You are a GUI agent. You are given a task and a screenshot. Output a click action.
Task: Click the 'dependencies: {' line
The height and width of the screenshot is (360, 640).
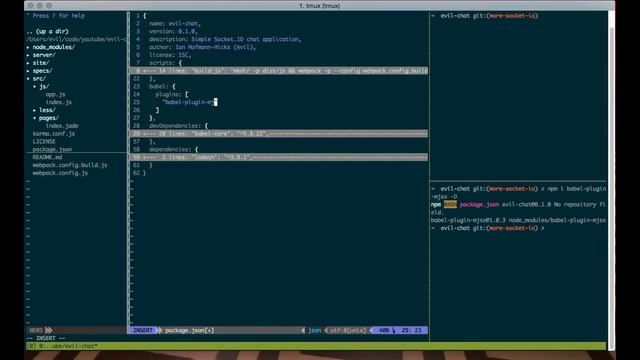coord(173,149)
